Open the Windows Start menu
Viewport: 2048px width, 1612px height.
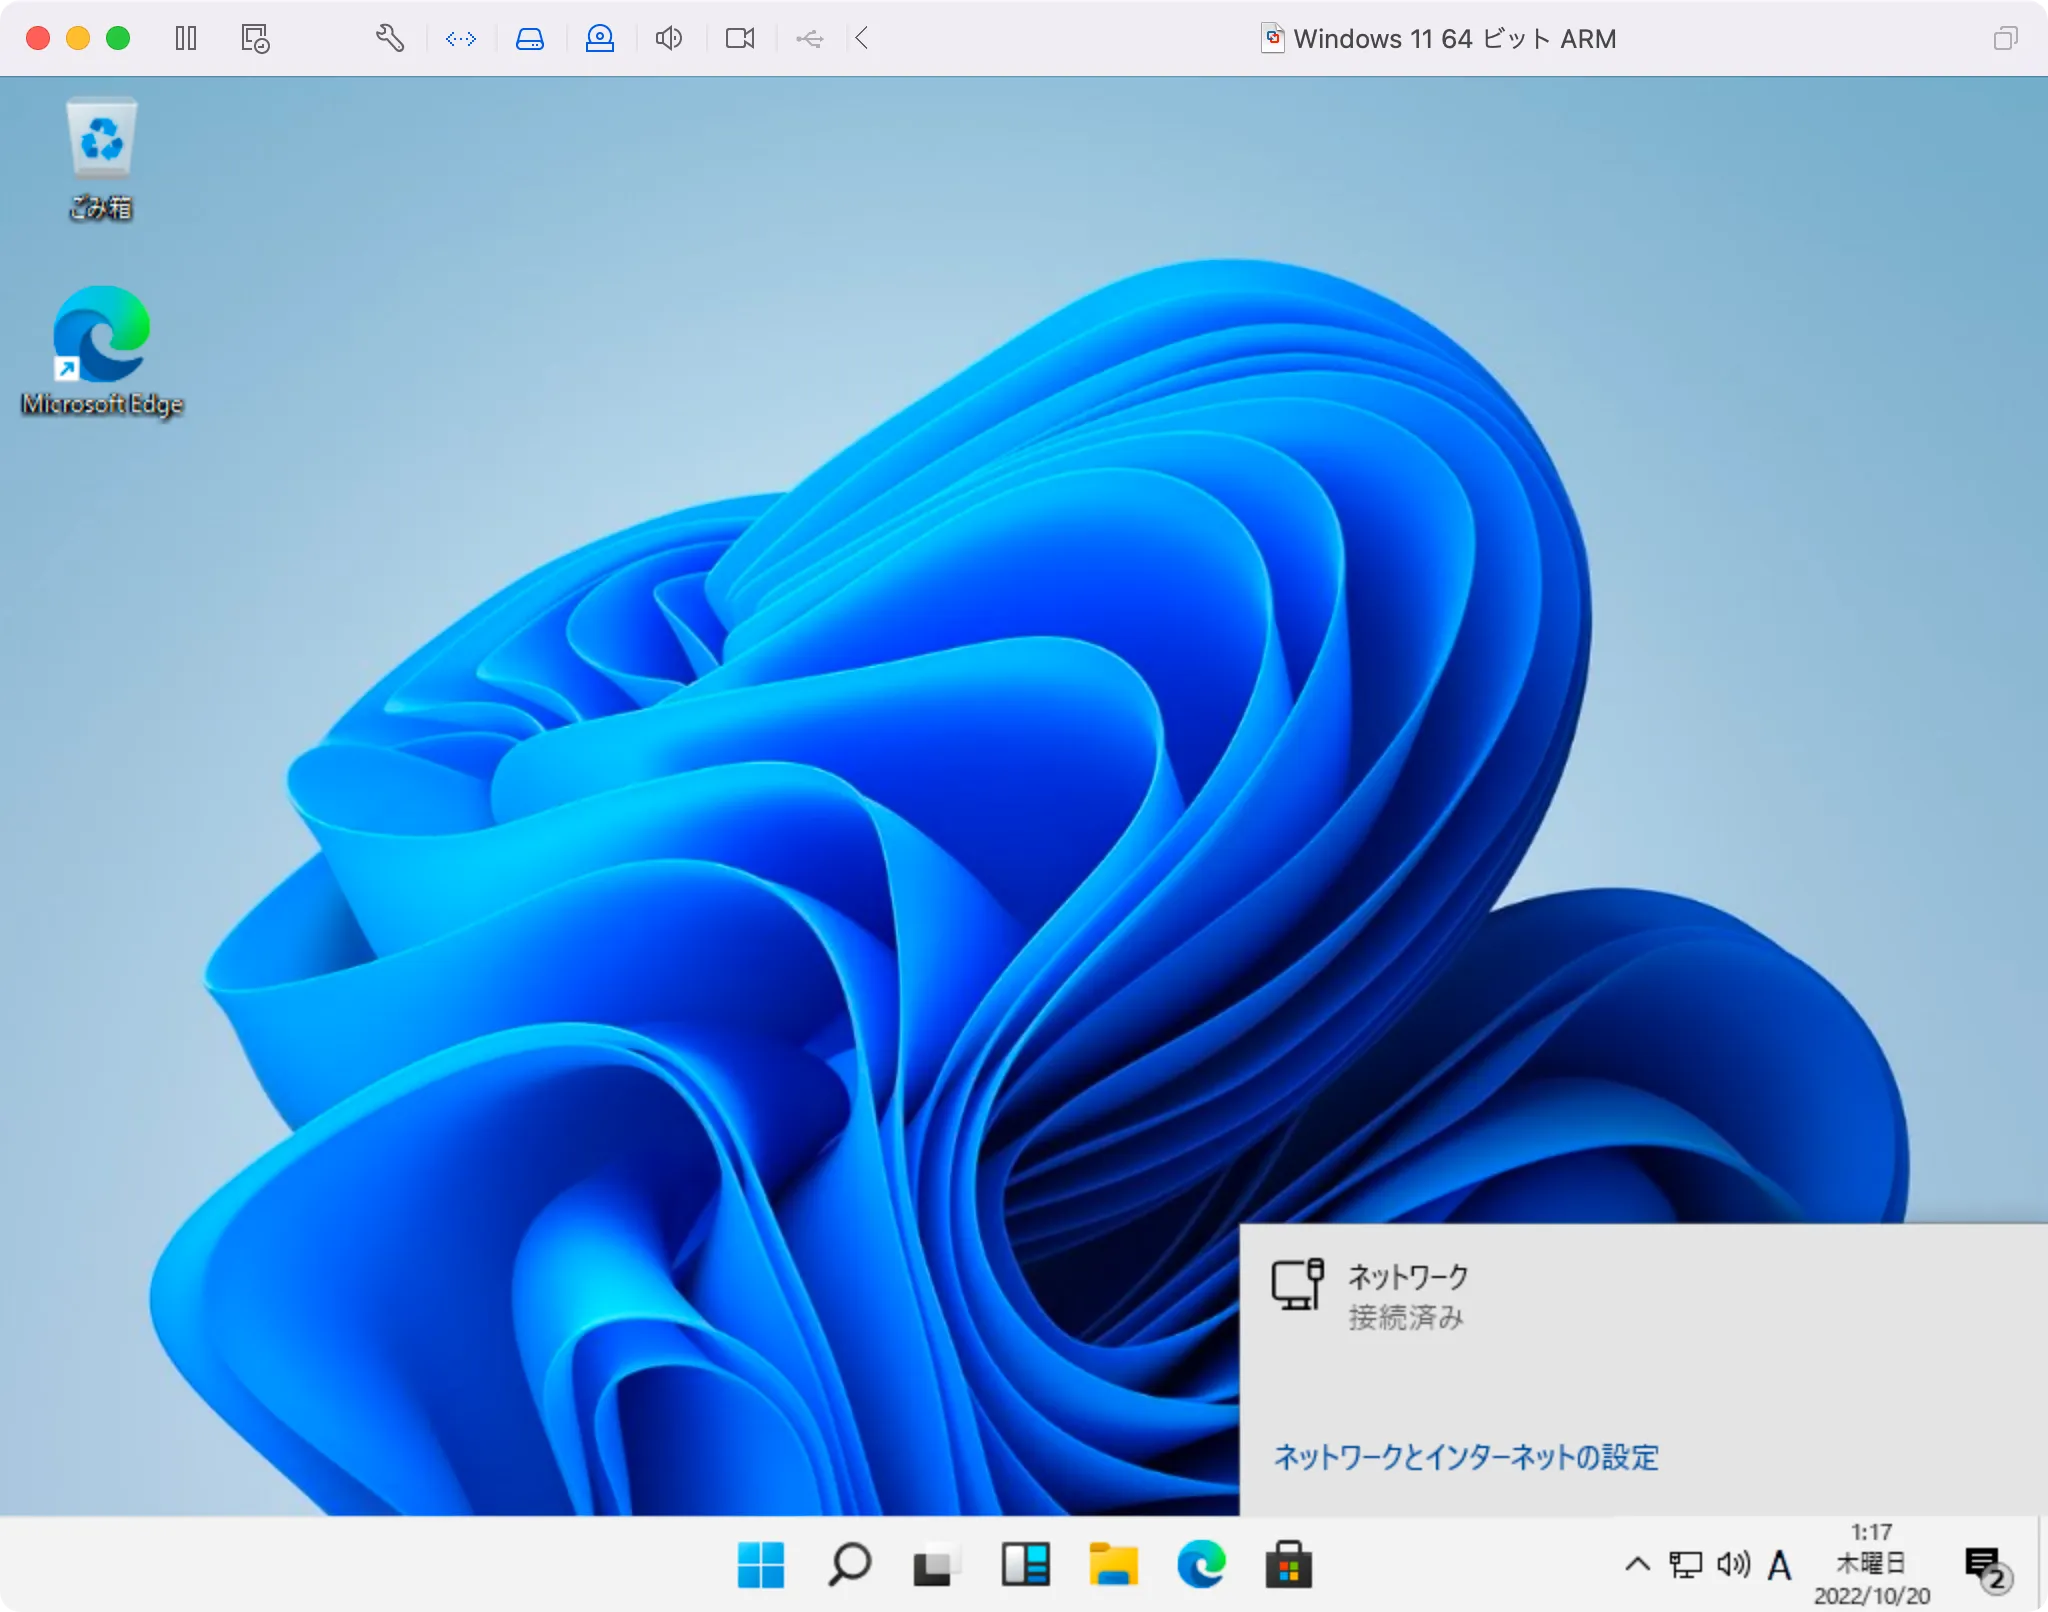761,1564
